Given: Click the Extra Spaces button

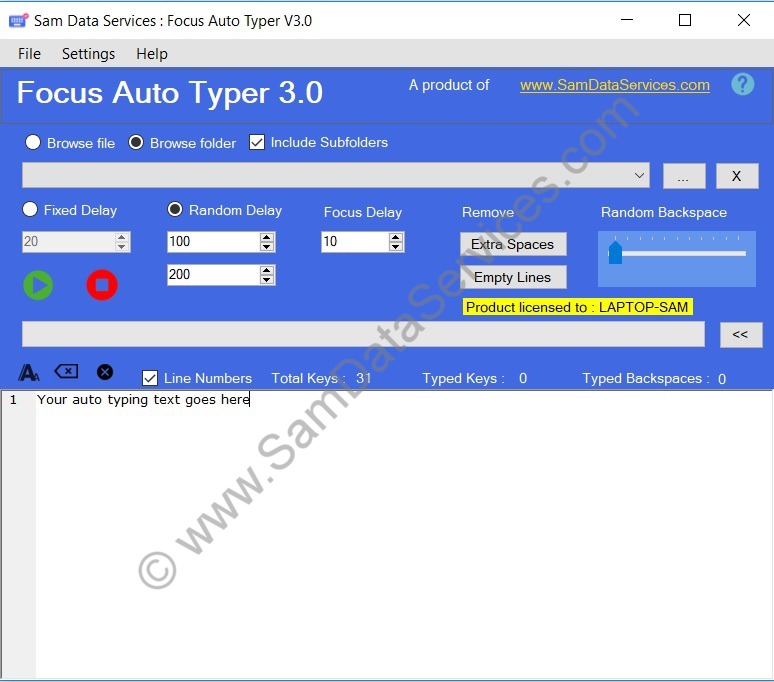Looking at the screenshot, I should click(x=513, y=244).
